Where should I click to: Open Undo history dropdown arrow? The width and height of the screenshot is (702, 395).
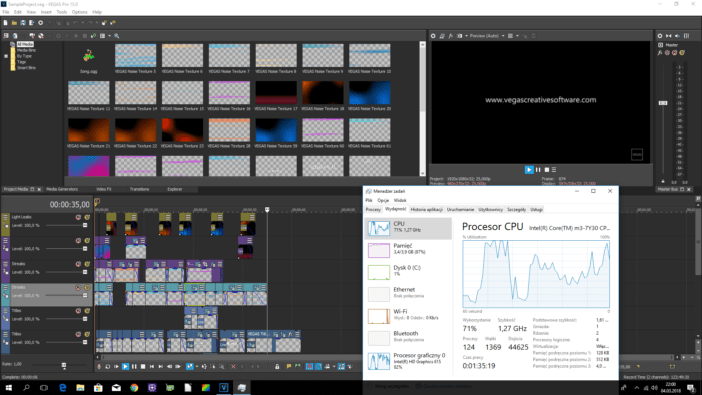tap(83, 22)
